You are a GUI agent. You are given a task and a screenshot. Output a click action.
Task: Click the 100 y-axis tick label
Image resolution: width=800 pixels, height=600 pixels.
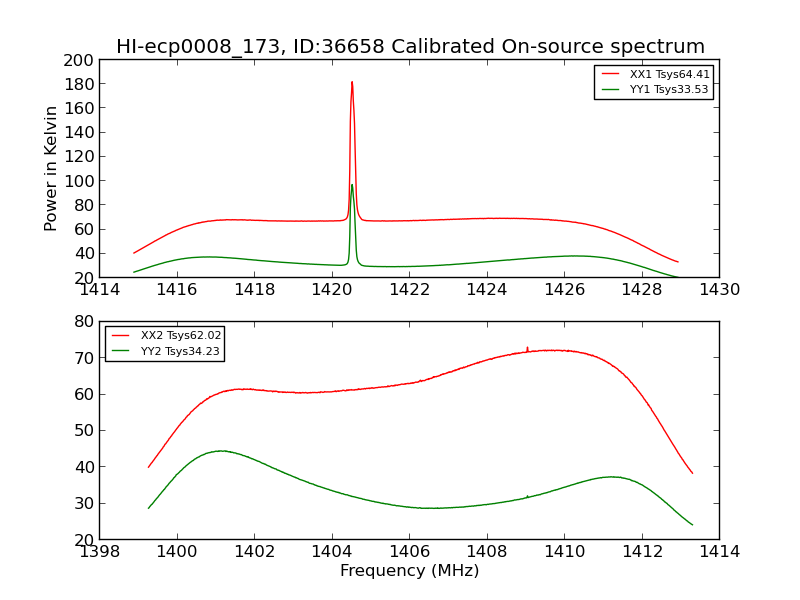pyautogui.click(x=79, y=181)
